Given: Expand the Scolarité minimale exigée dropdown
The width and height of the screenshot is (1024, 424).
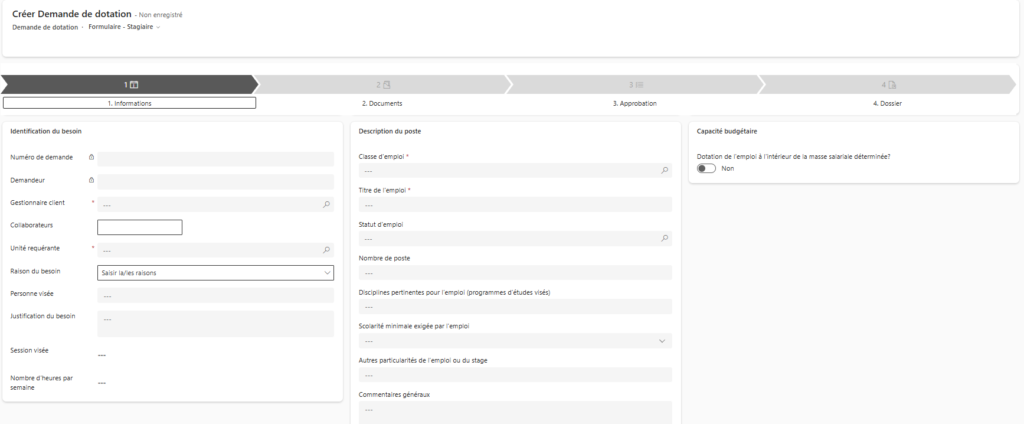Looking at the screenshot, I should pos(664,341).
